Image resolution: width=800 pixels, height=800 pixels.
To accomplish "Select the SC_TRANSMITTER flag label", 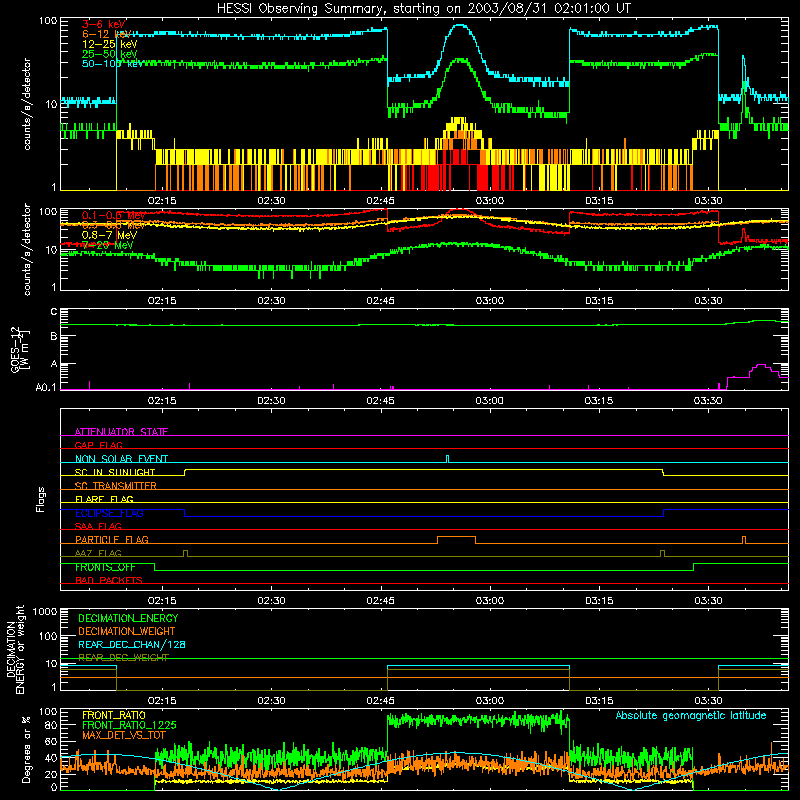I will [x=116, y=486].
